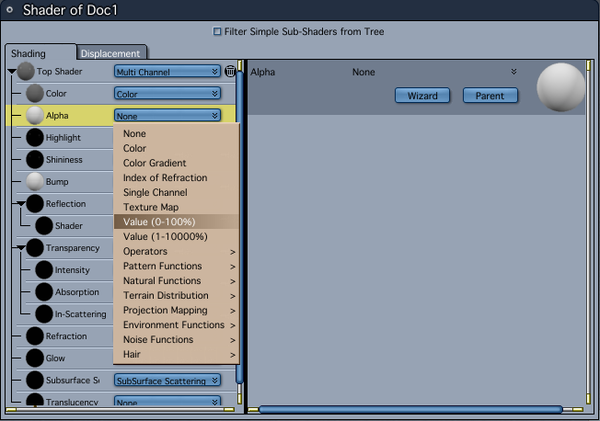Select the Bump tree row label
Viewport: 600px width, 421px height.
(57, 182)
